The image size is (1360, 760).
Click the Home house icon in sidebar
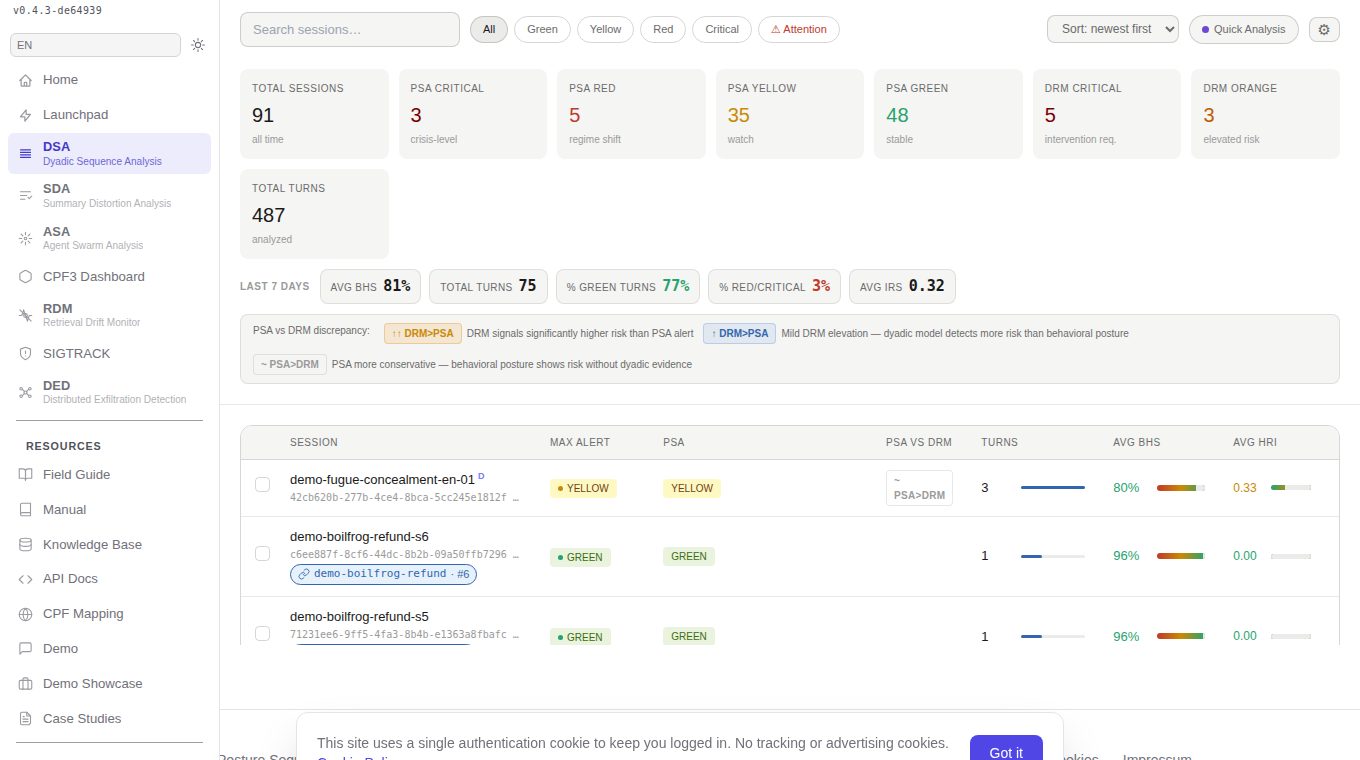pos(25,80)
